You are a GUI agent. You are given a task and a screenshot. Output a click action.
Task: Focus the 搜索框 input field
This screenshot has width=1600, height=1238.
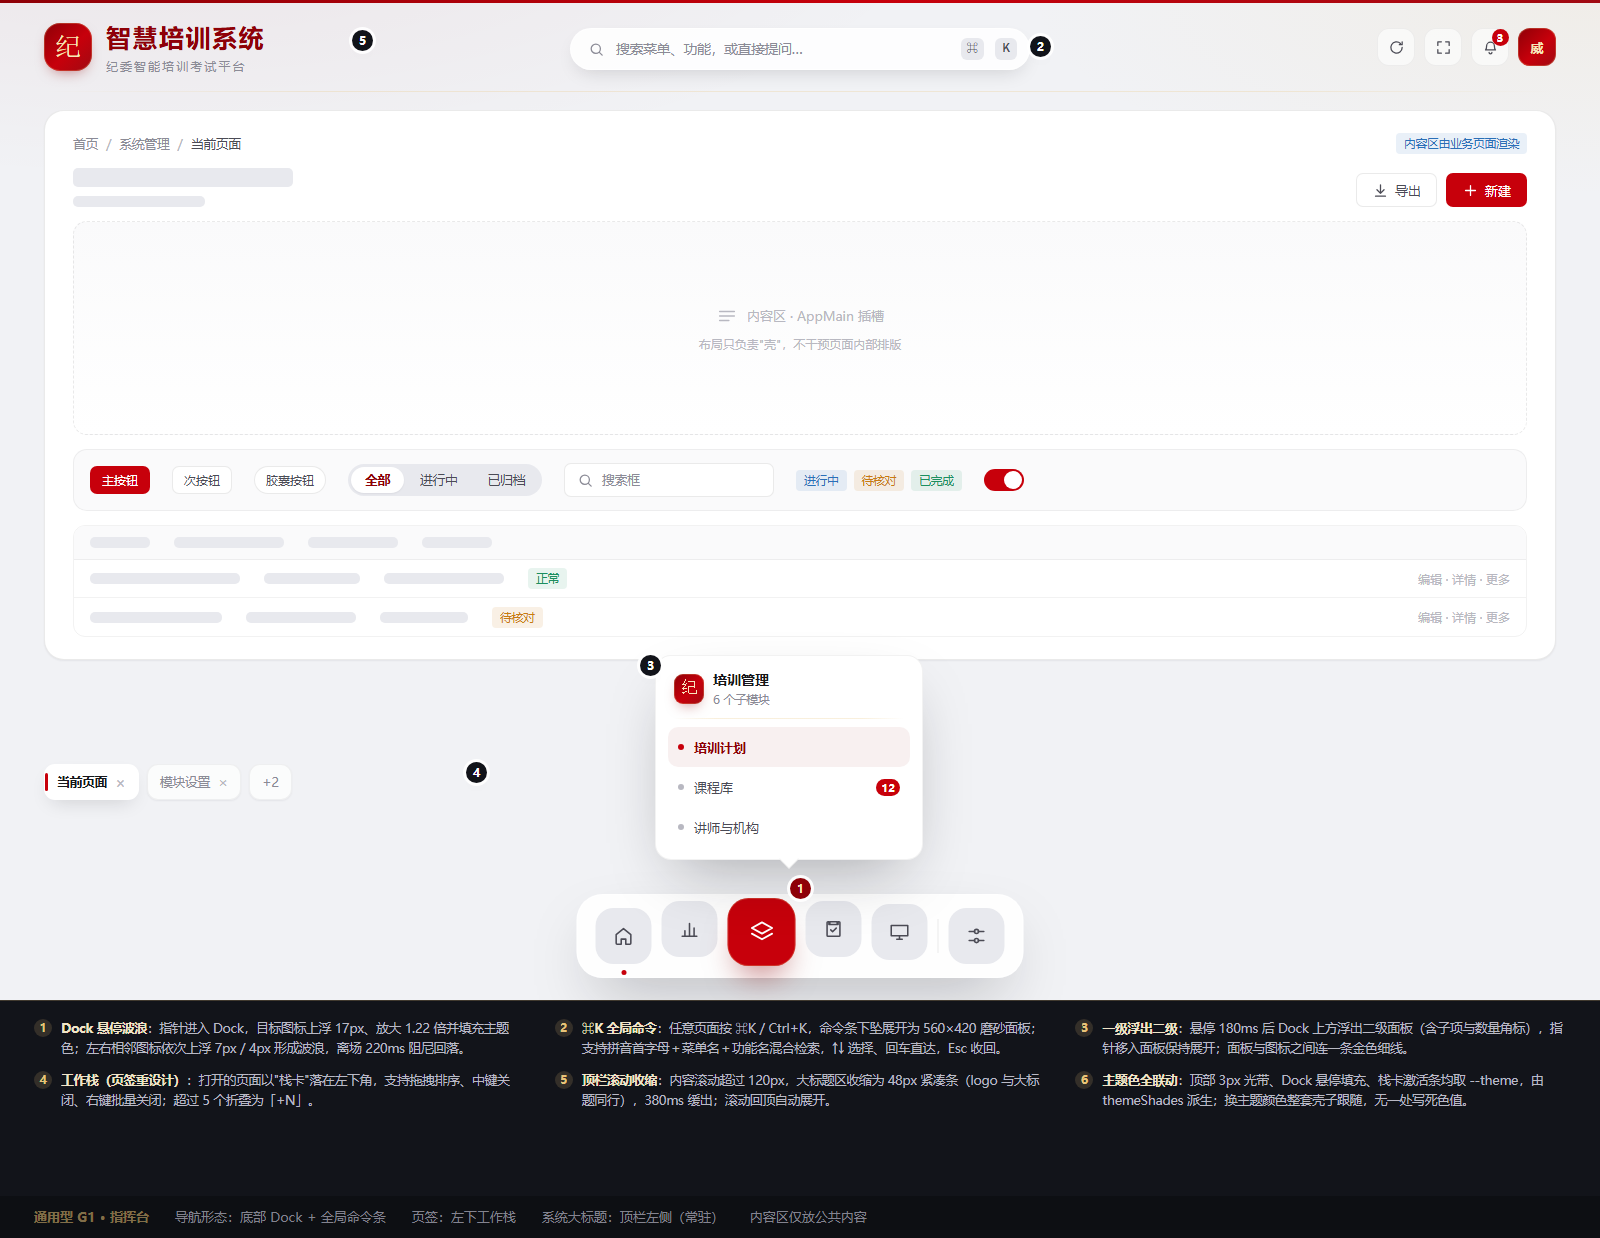tap(669, 480)
